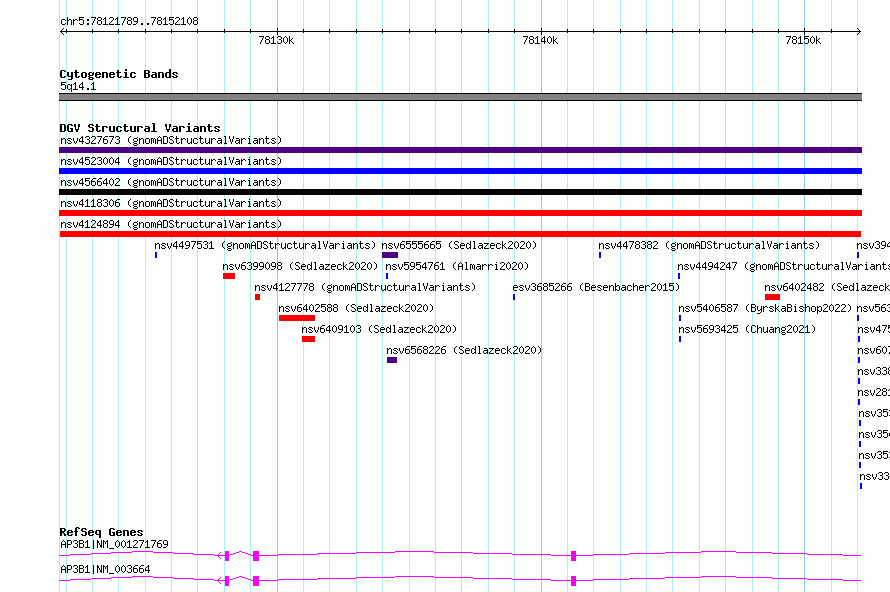This screenshot has height=592, width=890.
Task: Open the nsv6402482 Sedlazeck variant label
Action: [x=827, y=287]
